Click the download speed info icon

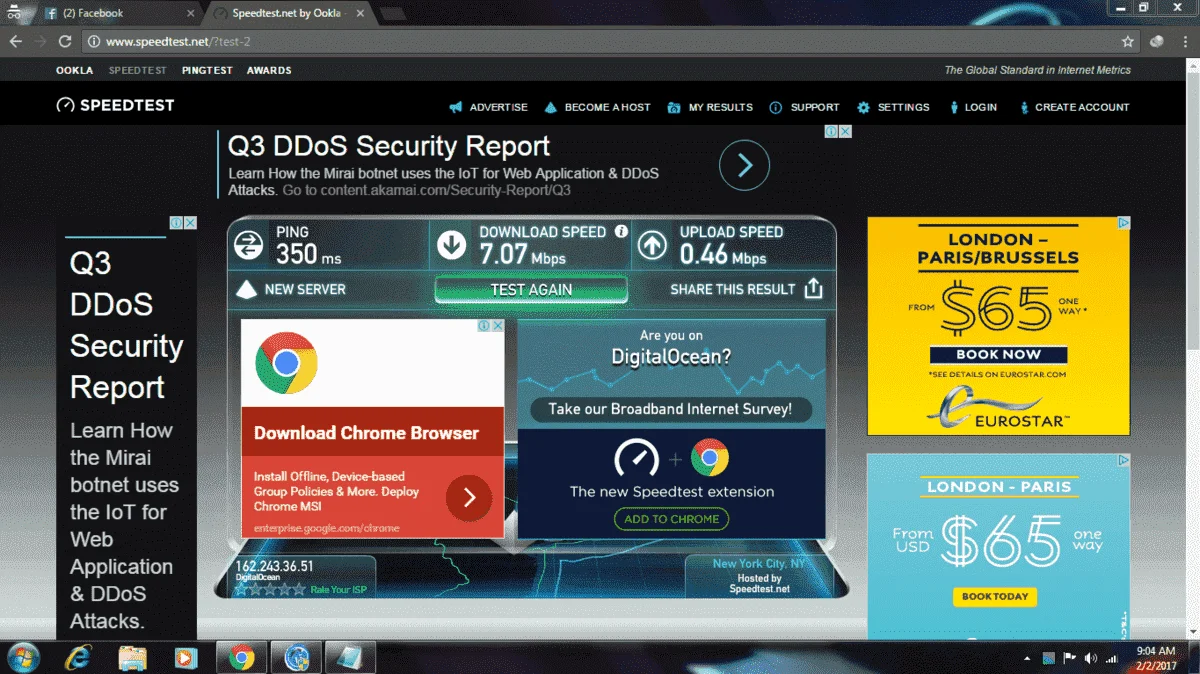pyautogui.click(x=621, y=231)
